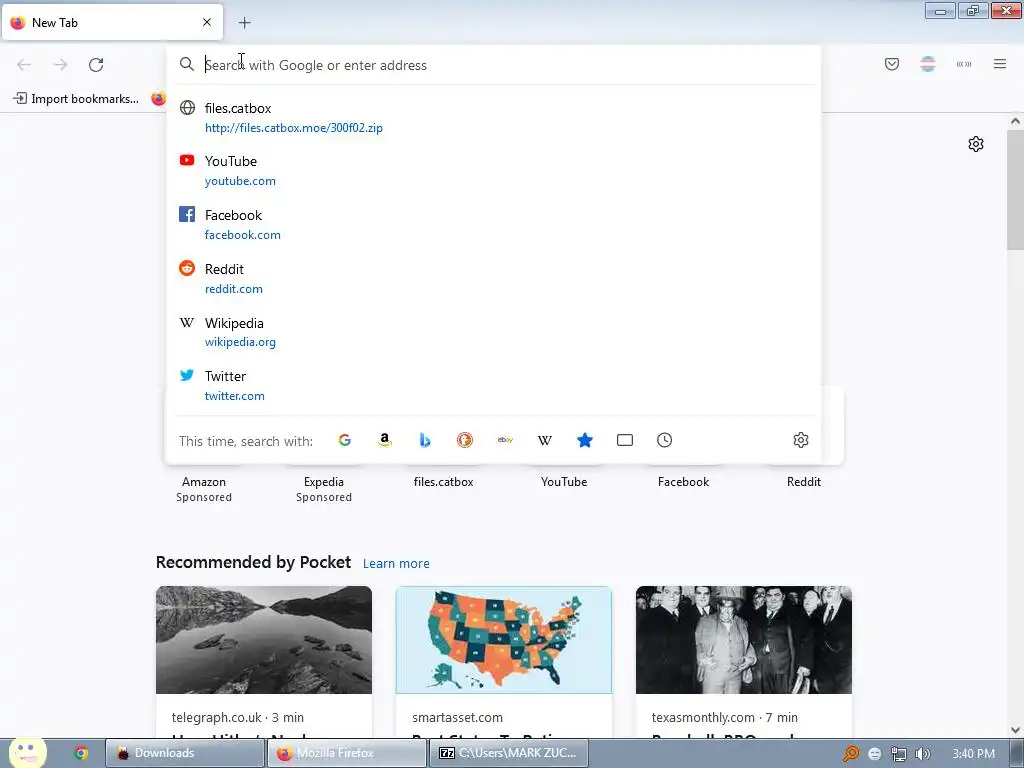Search this time with Bing

pyautogui.click(x=424, y=440)
